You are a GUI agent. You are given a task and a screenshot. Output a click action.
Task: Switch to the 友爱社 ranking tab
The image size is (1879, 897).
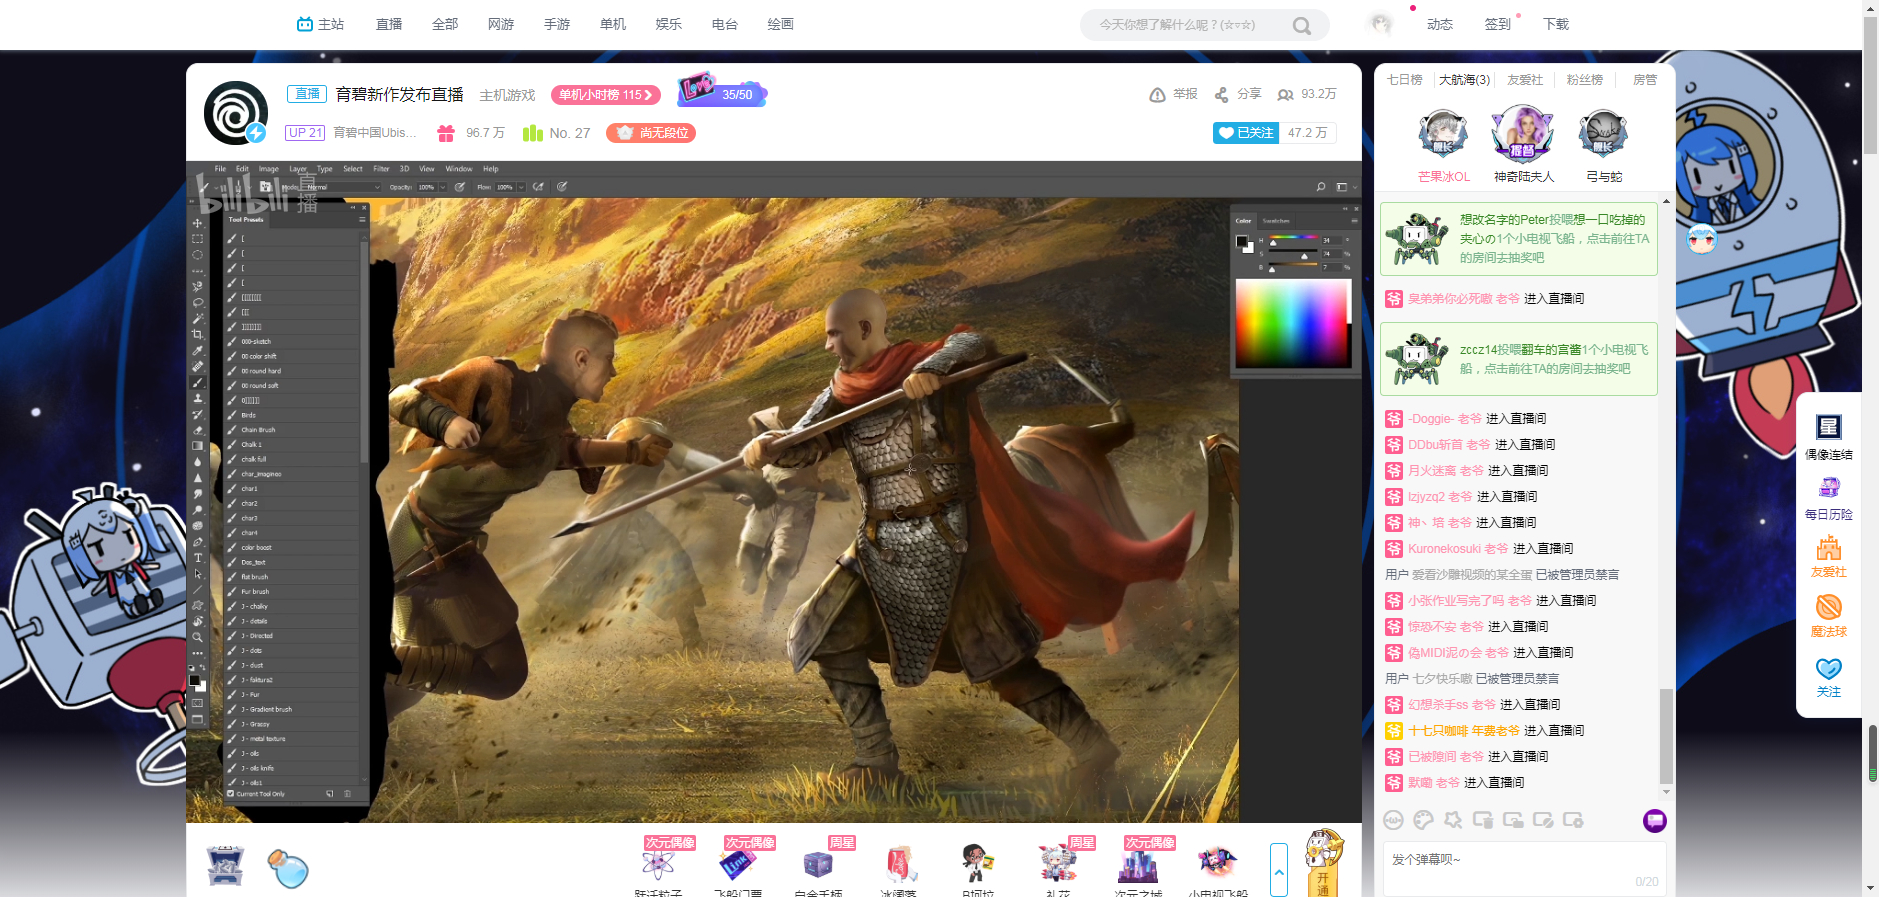(x=1525, y=80)
